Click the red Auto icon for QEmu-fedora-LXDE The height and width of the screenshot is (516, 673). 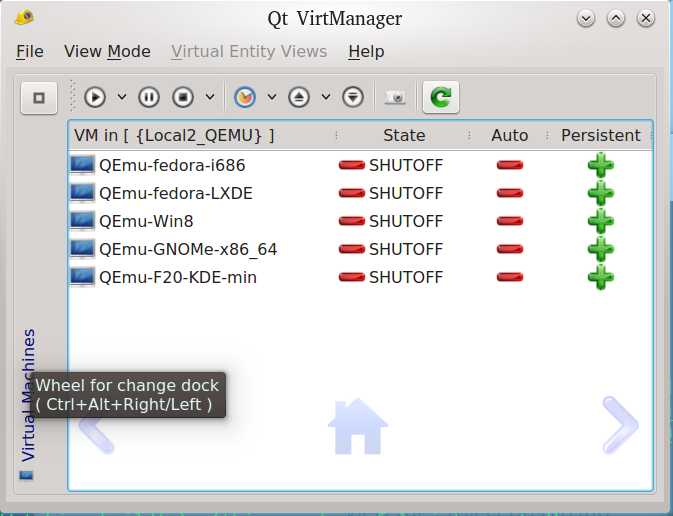[510, 193]
